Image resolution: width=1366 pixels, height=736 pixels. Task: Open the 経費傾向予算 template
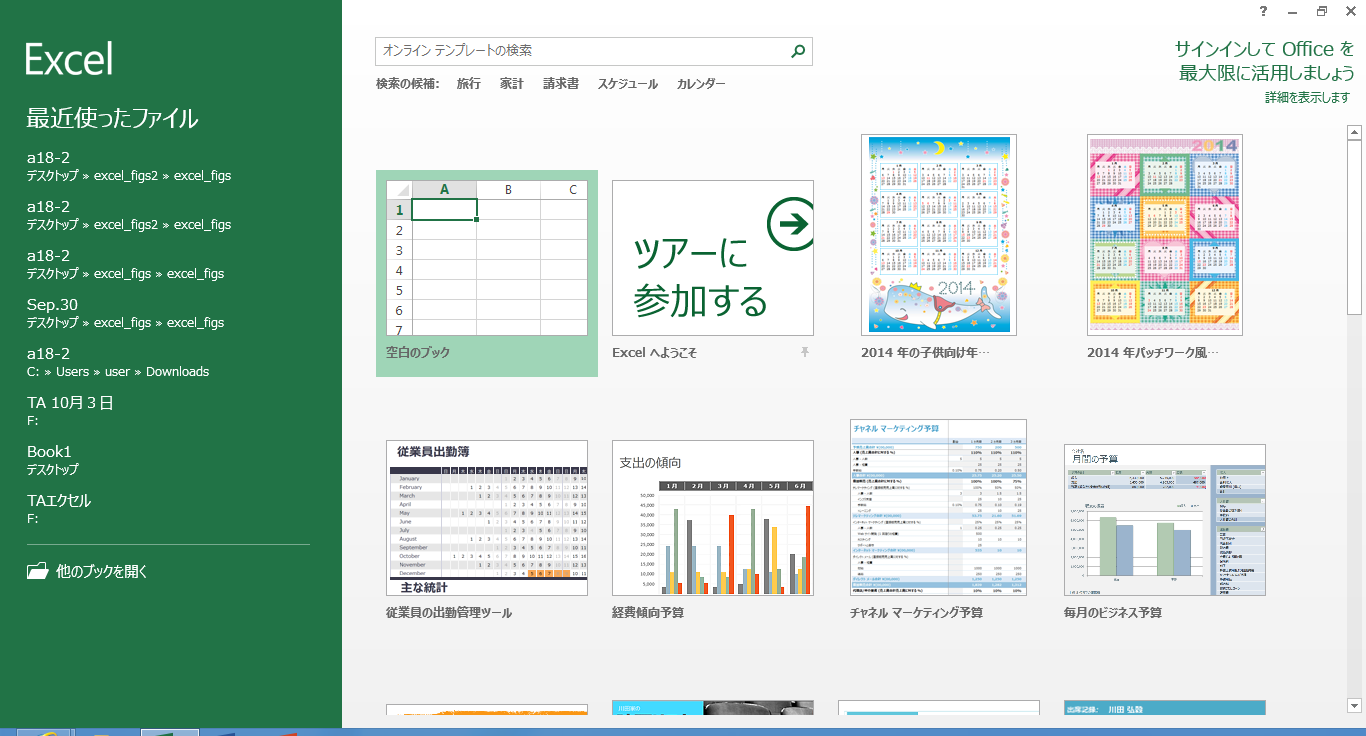click(x=713, y=518)
